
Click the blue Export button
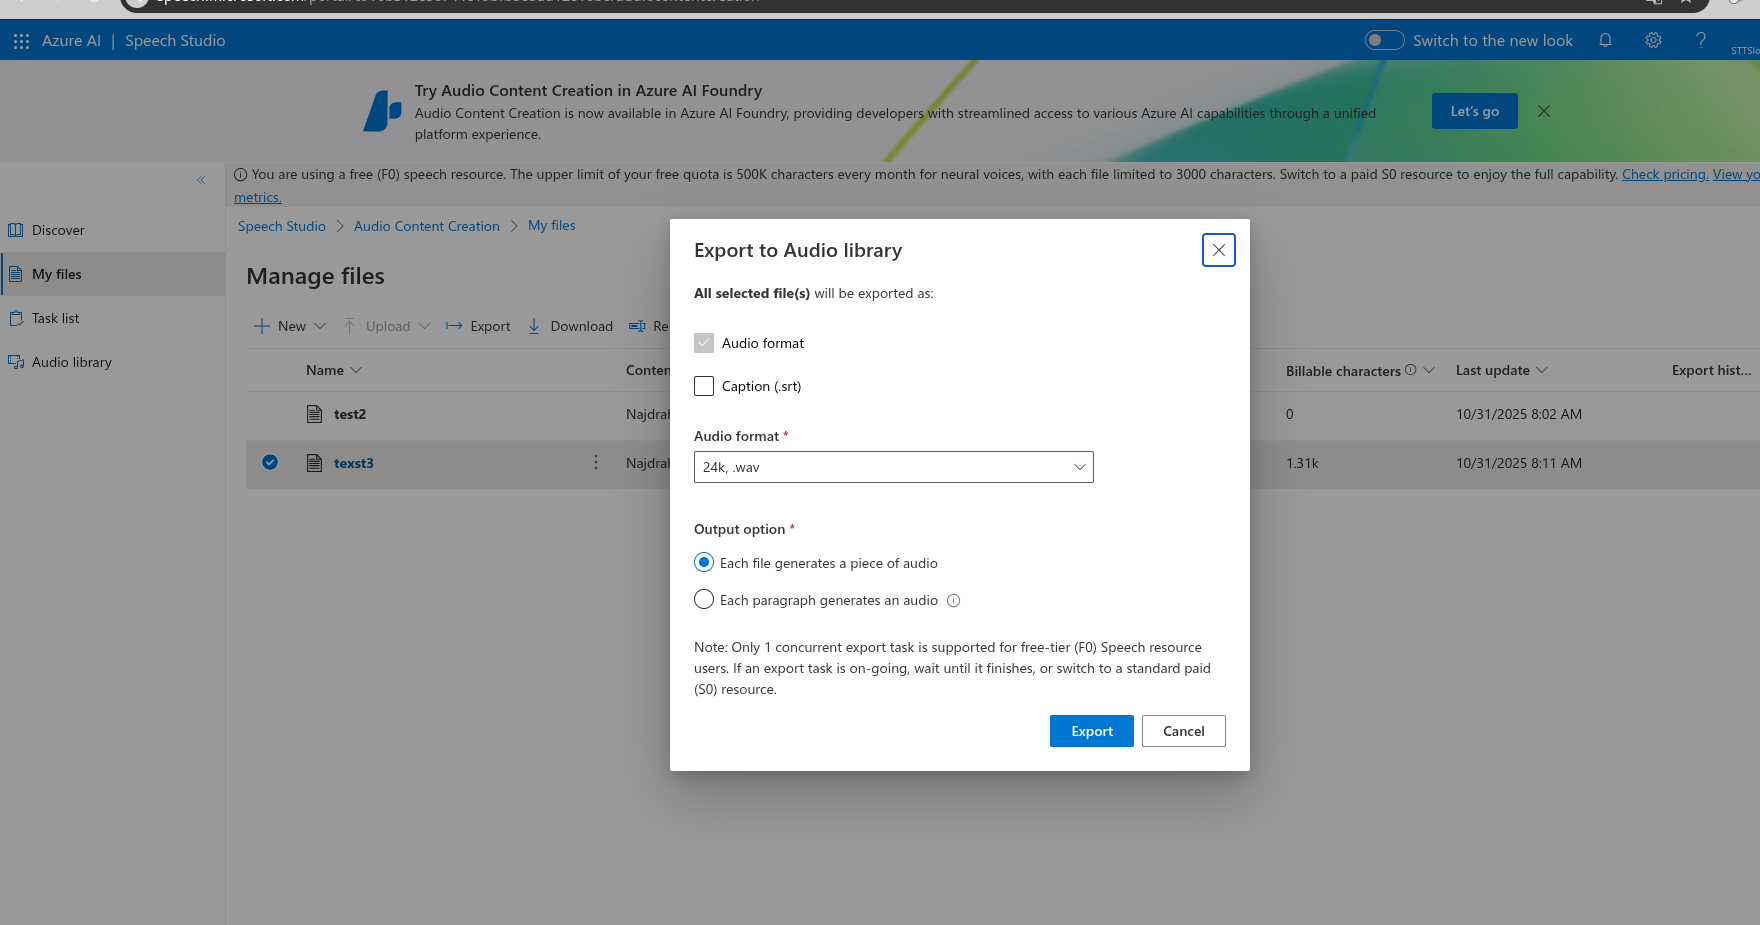click(x=1091, y=731)
